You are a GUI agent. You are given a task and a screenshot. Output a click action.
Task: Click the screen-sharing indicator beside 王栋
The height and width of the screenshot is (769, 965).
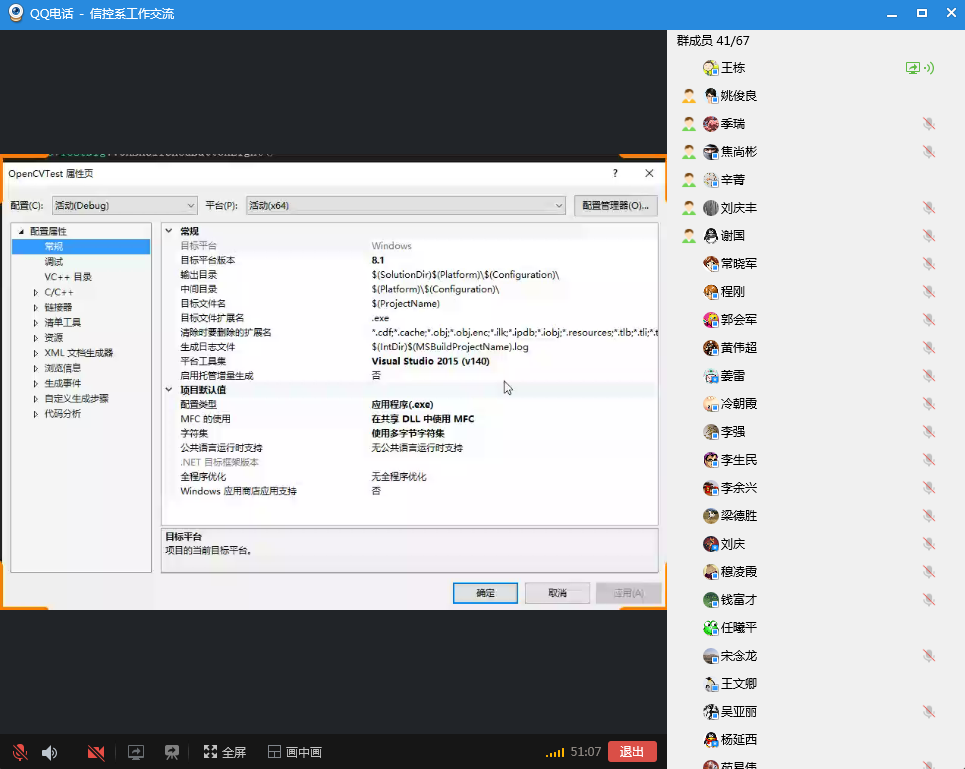pyautogui.click(x=912, y=68)
